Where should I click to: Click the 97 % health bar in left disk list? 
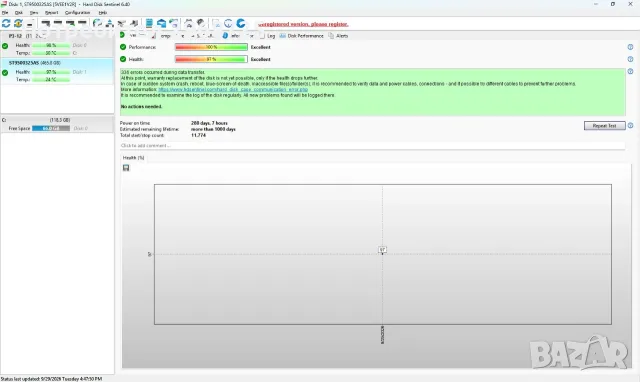51,72
